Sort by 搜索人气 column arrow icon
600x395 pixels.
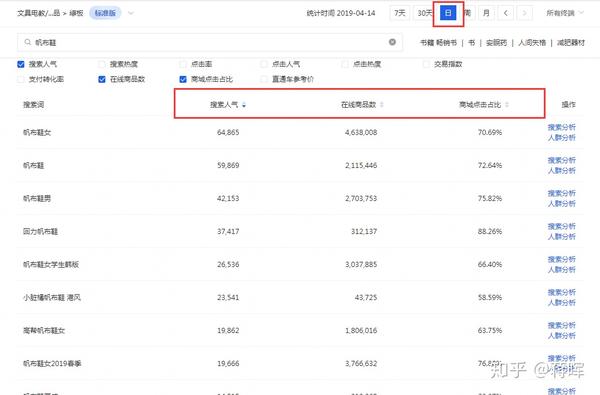244,104
